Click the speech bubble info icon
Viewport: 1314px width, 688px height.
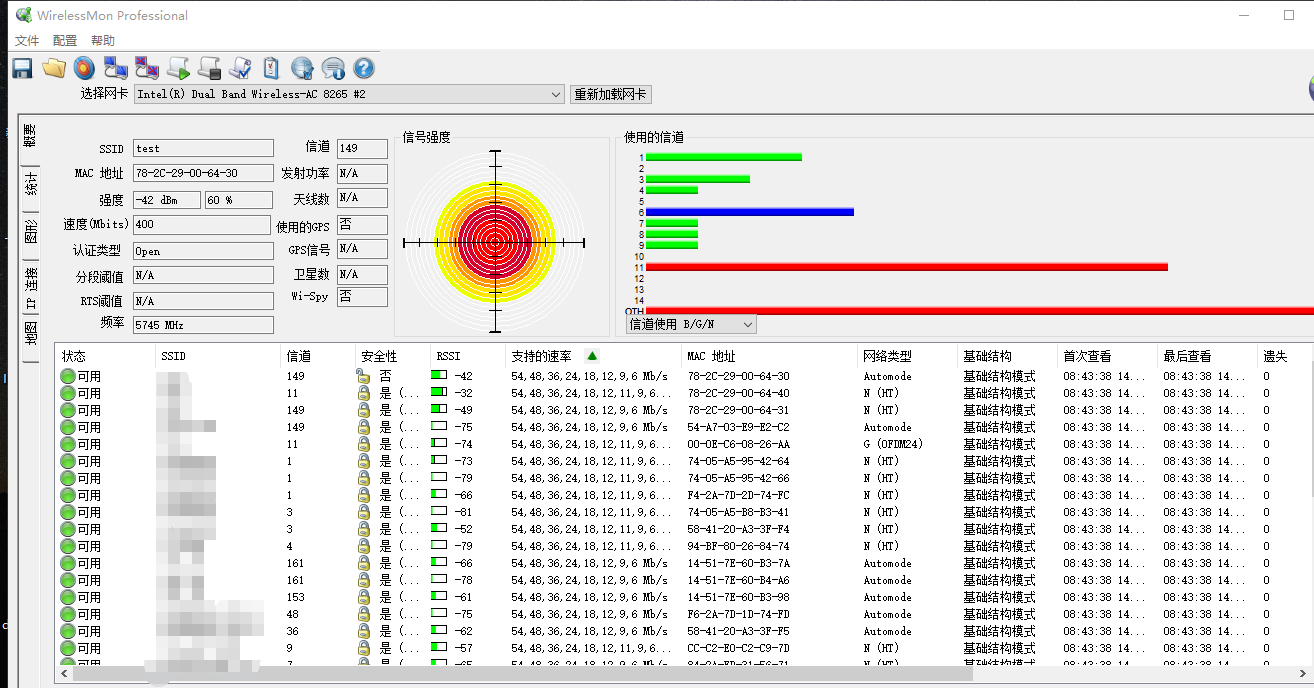click(x=333, y=68)
